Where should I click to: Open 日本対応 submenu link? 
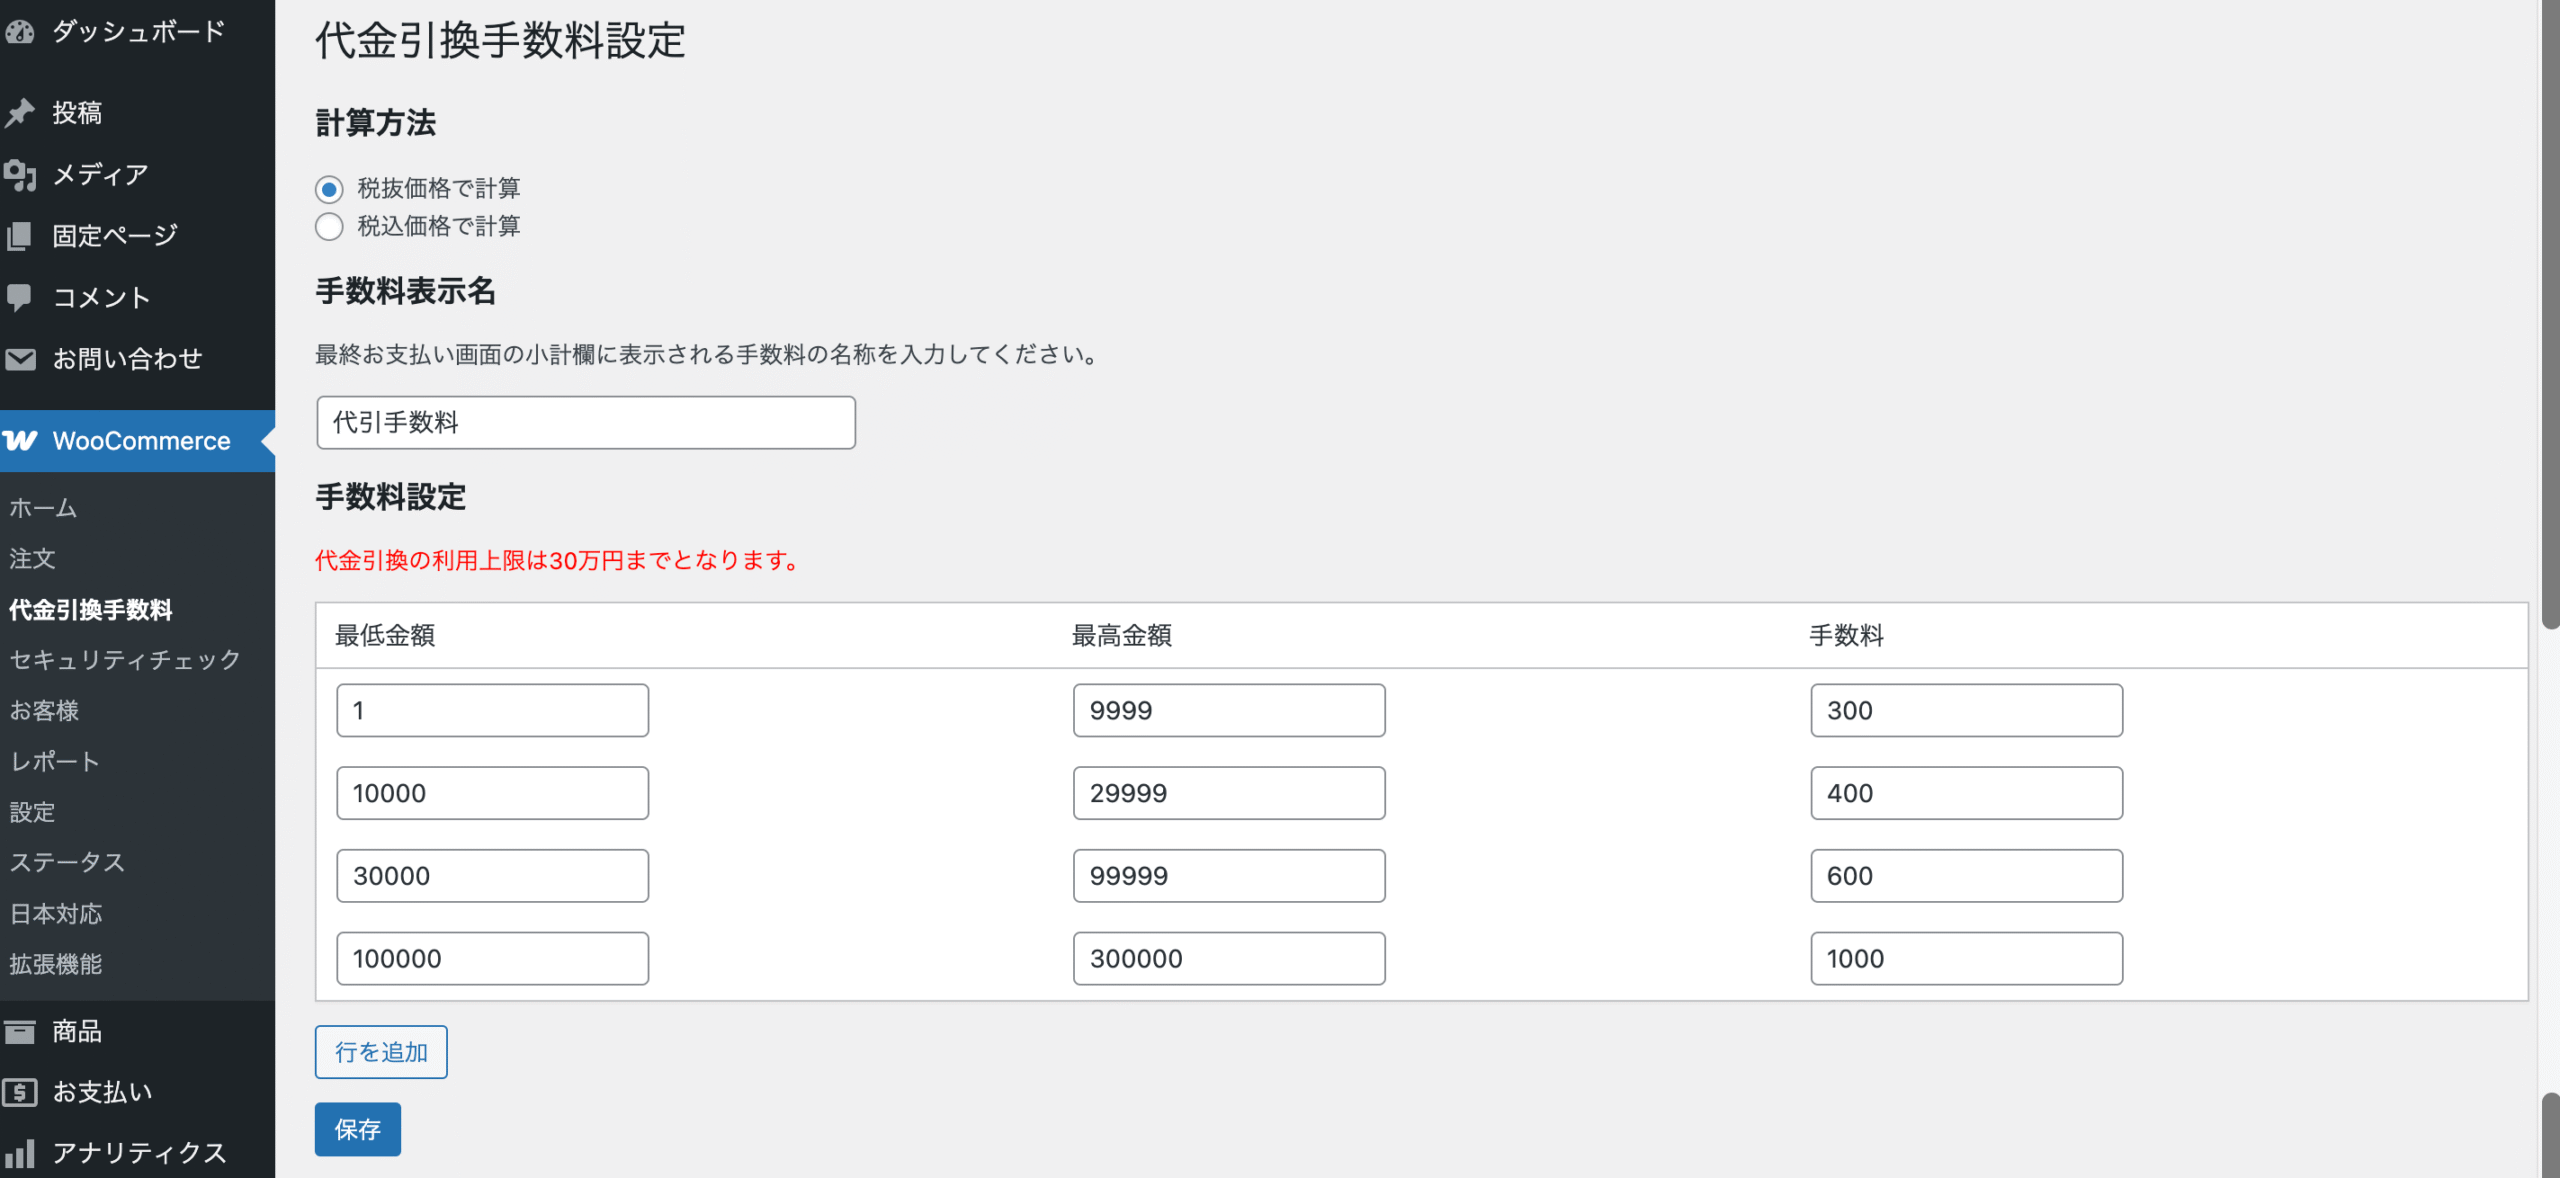[x=56, y=914]
